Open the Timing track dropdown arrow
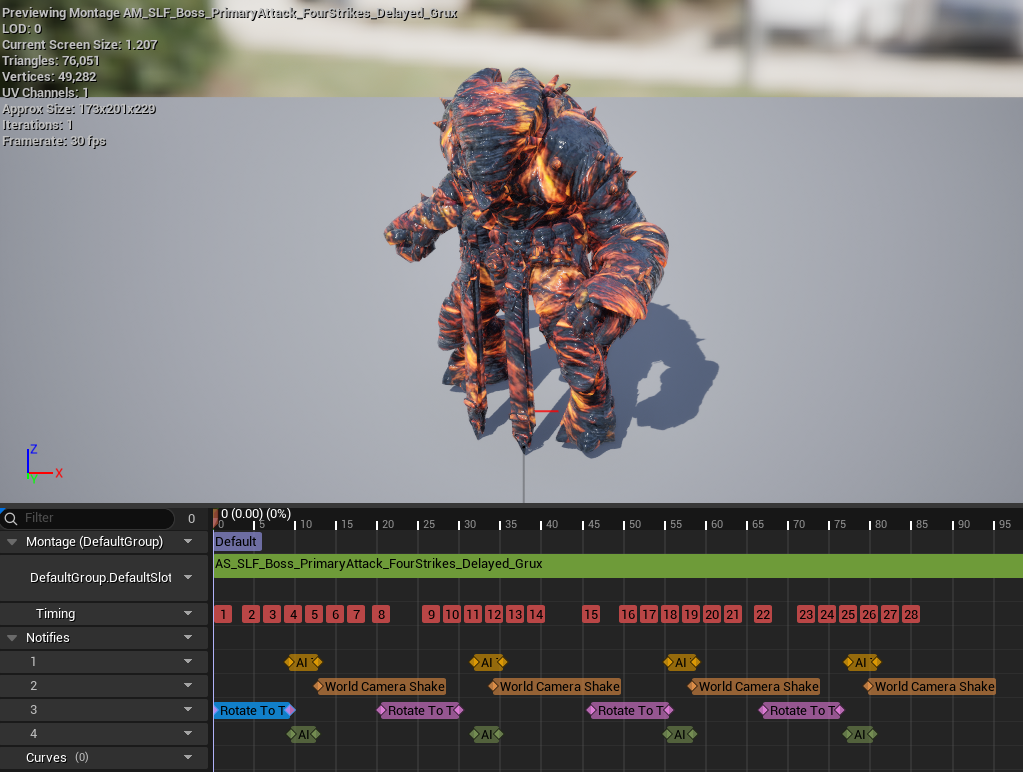The height and width of the screenshot is (772, 1023). [188, 614]
